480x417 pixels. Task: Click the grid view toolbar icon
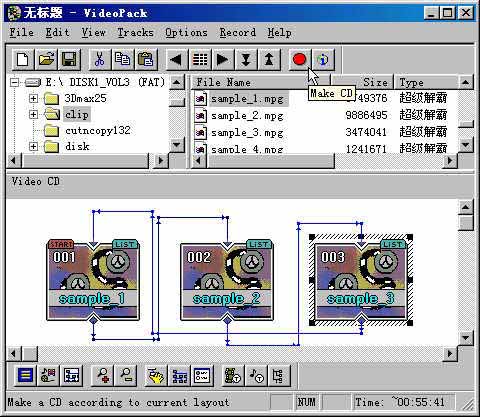pos(200,60)
